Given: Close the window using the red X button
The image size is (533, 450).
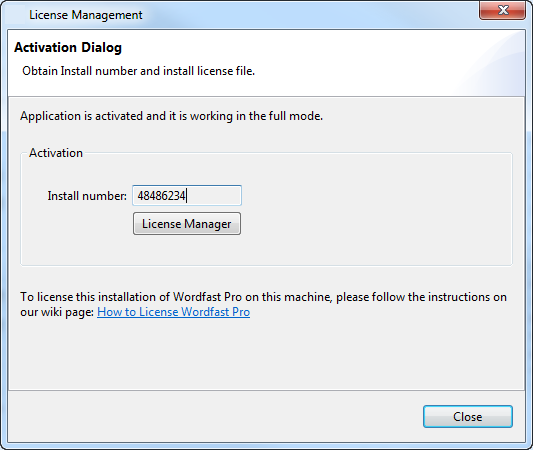Looking at the screenshot, I should coord(502,10).
